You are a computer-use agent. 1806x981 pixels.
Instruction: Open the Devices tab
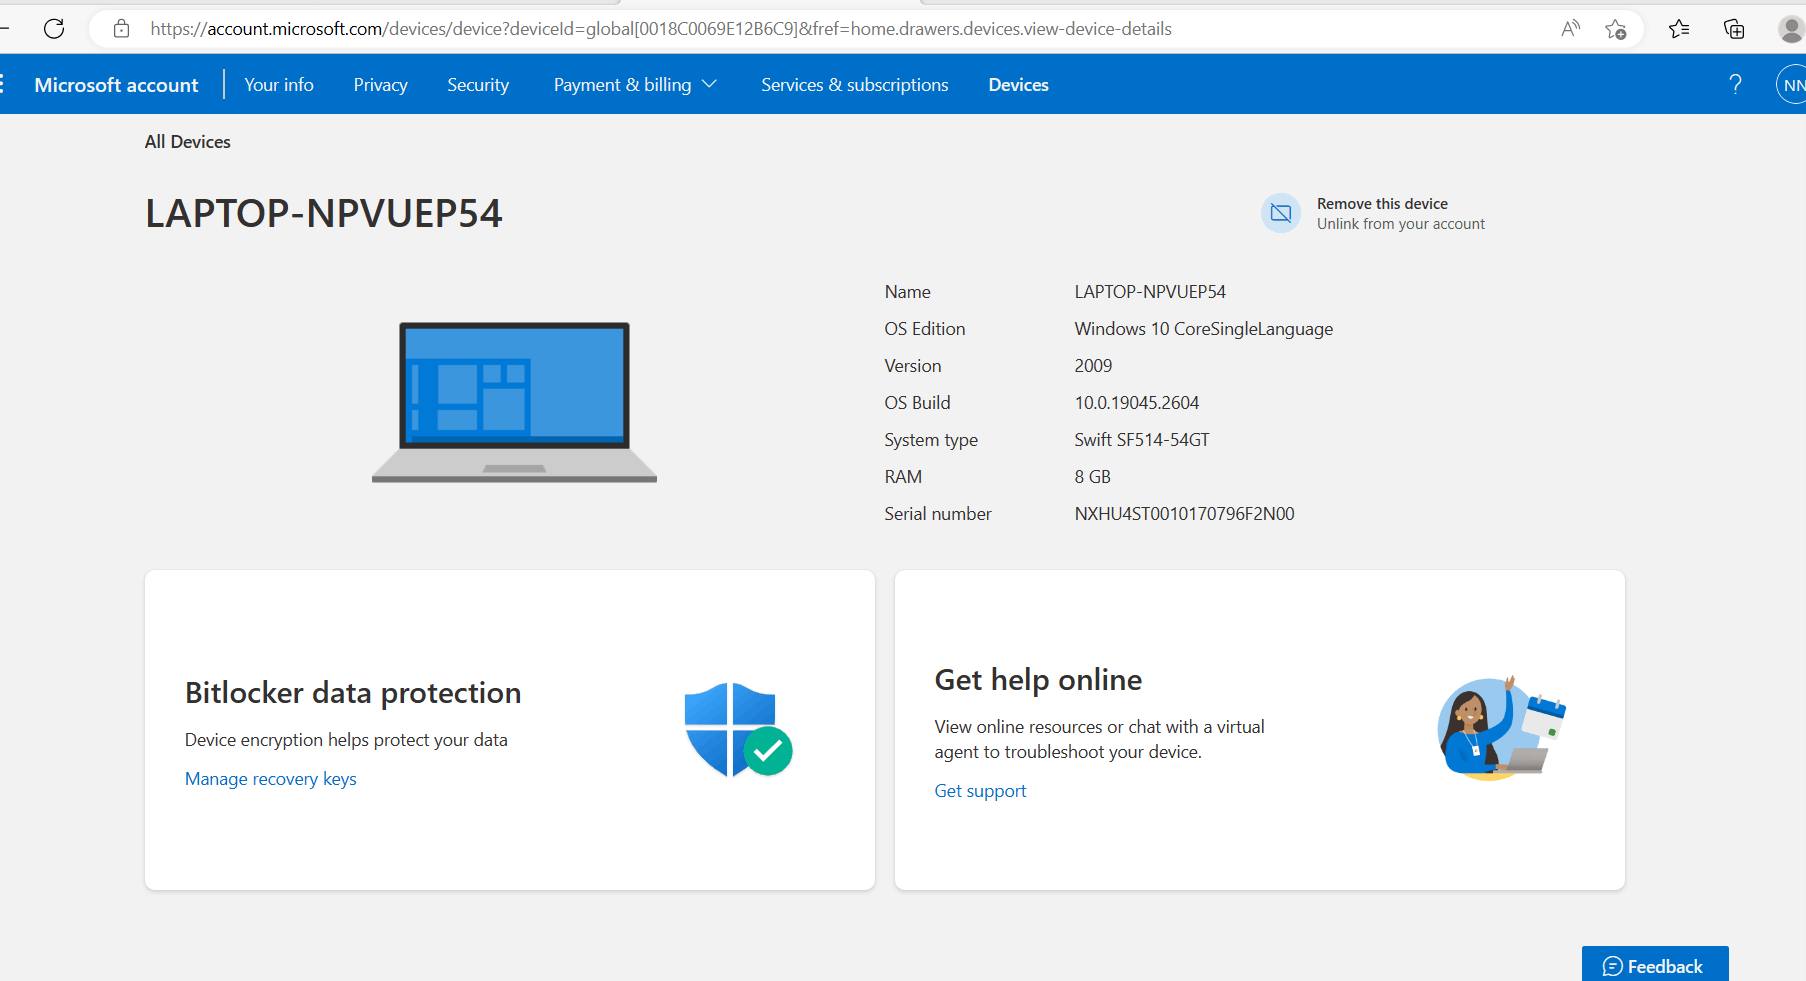[1019, 85]
